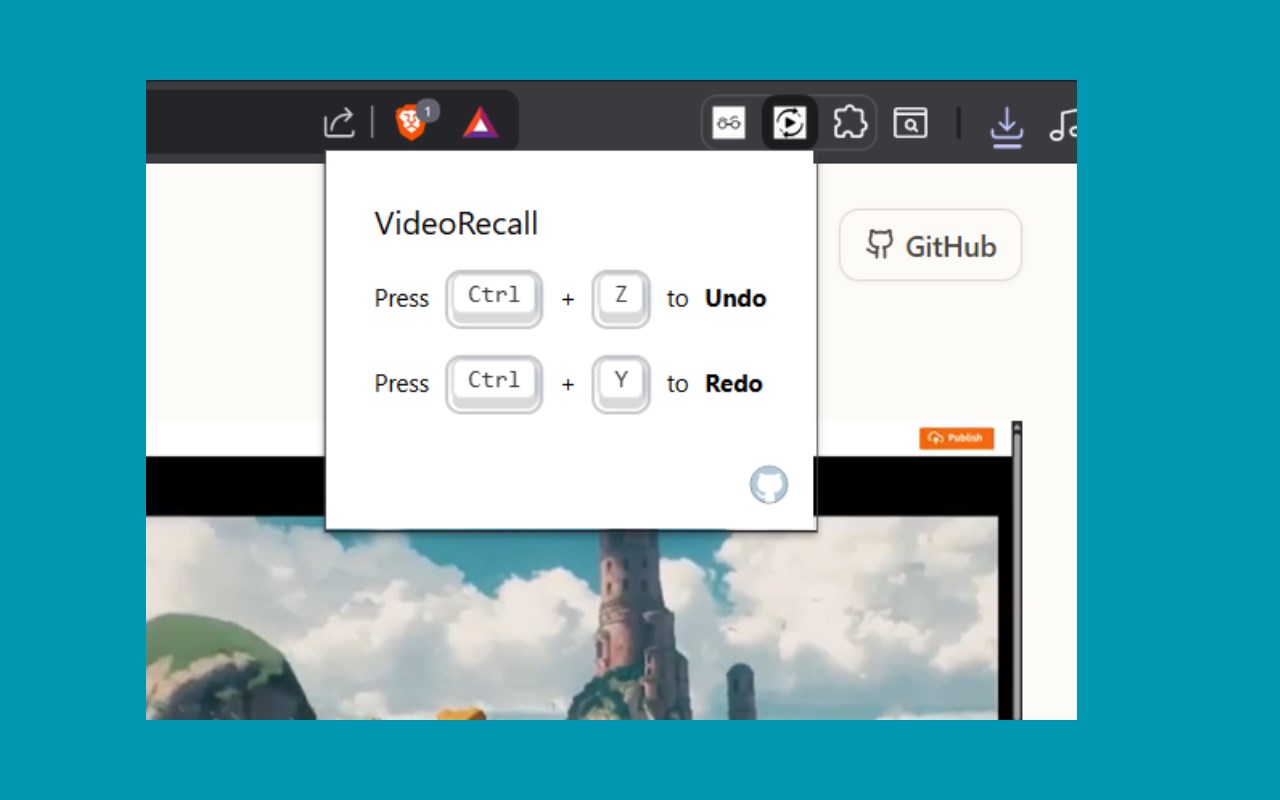Click the Ctrl key in Undo row
The height and width of the screenshot is (800, 1280).
click(494, 298)
